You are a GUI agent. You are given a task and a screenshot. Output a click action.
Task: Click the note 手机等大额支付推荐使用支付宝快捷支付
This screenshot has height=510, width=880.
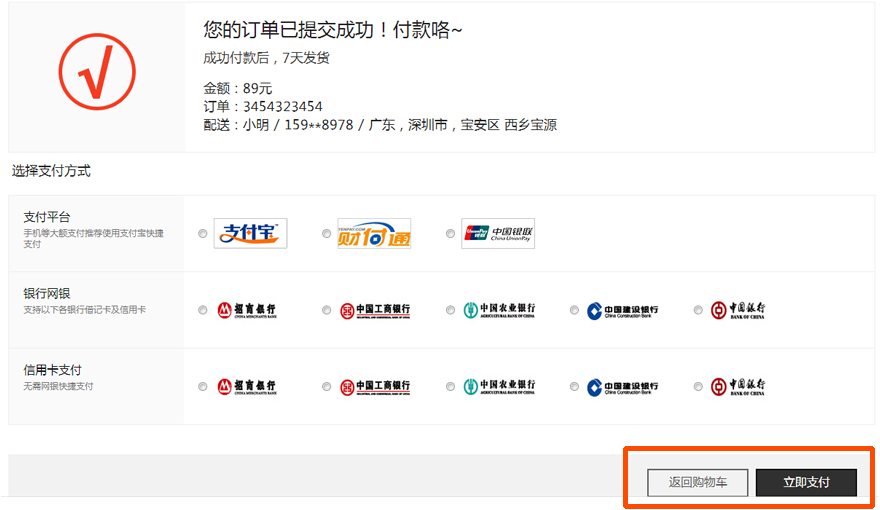tap(93, 238)
